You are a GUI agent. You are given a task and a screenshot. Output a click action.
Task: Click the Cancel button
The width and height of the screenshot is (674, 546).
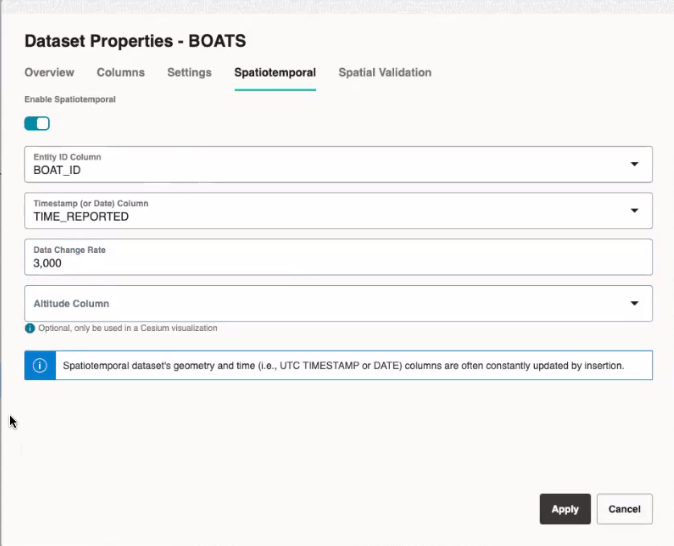[x=625, y=509]
